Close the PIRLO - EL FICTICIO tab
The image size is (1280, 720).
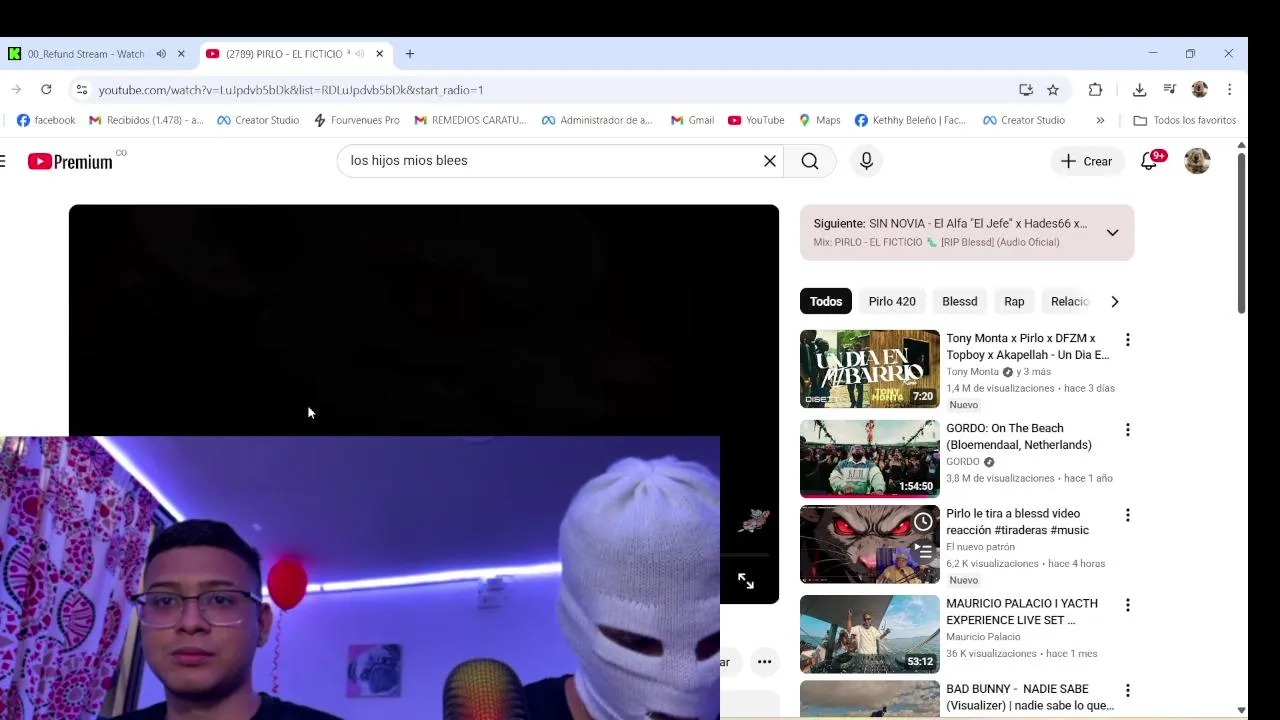[x=379, y=54]
